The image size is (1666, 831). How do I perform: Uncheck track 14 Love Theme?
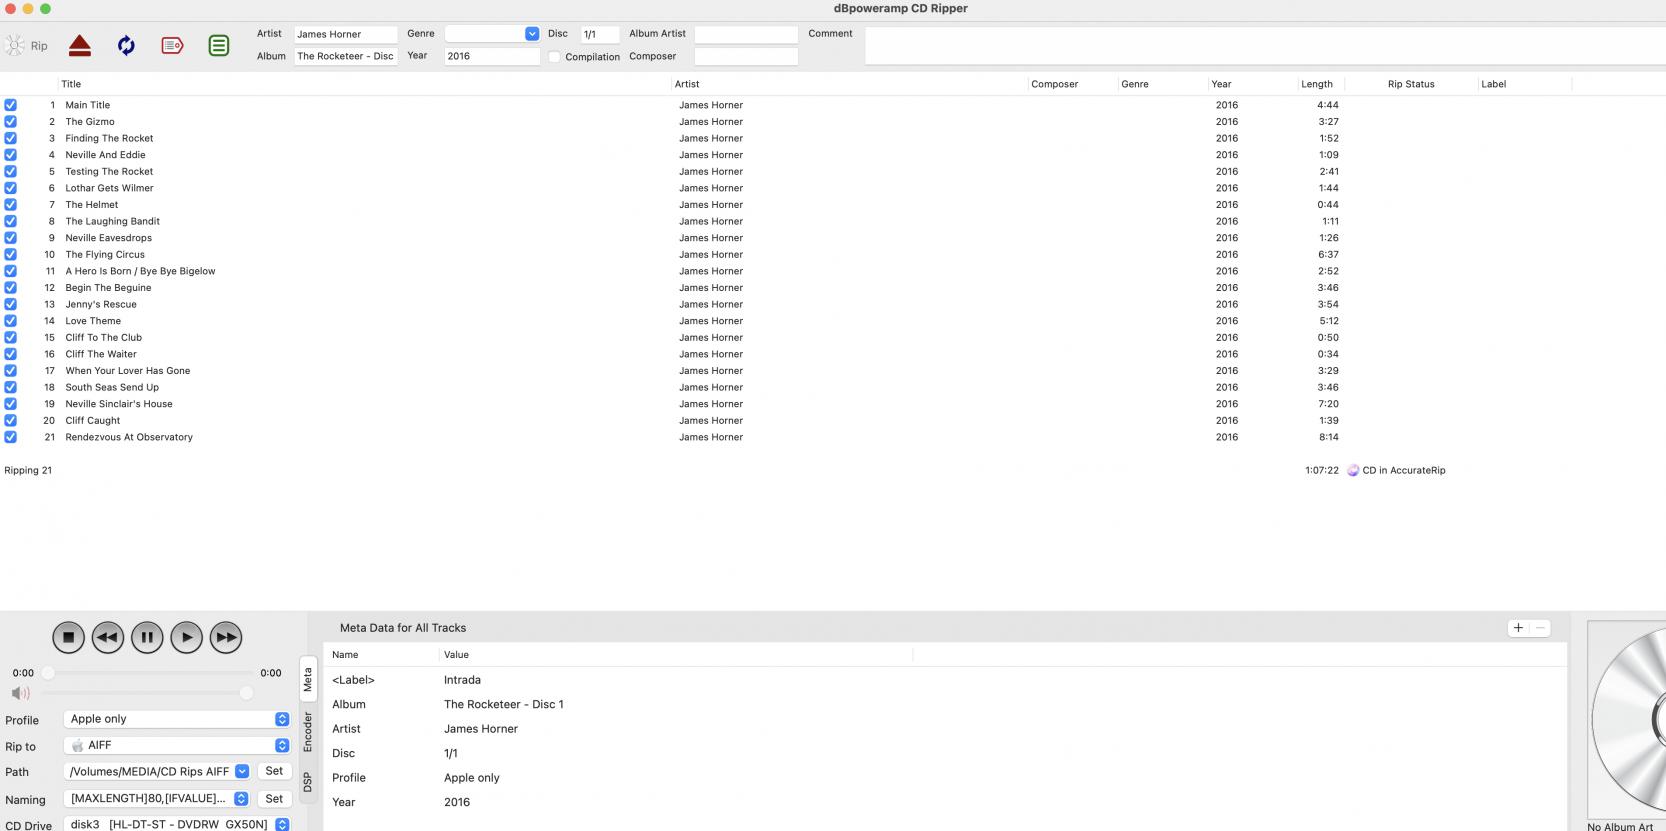pyautogui.click(x=11, y=321)
